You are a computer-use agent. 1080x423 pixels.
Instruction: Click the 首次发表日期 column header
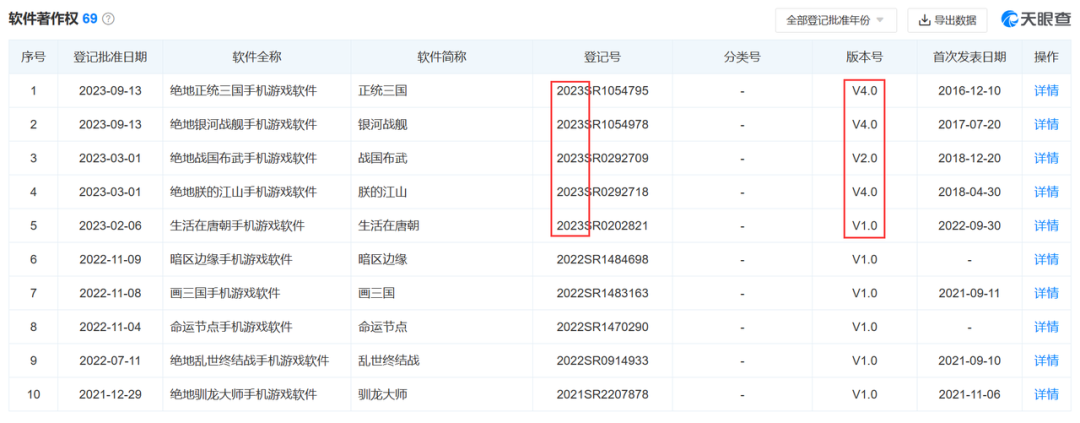point(969,57)
